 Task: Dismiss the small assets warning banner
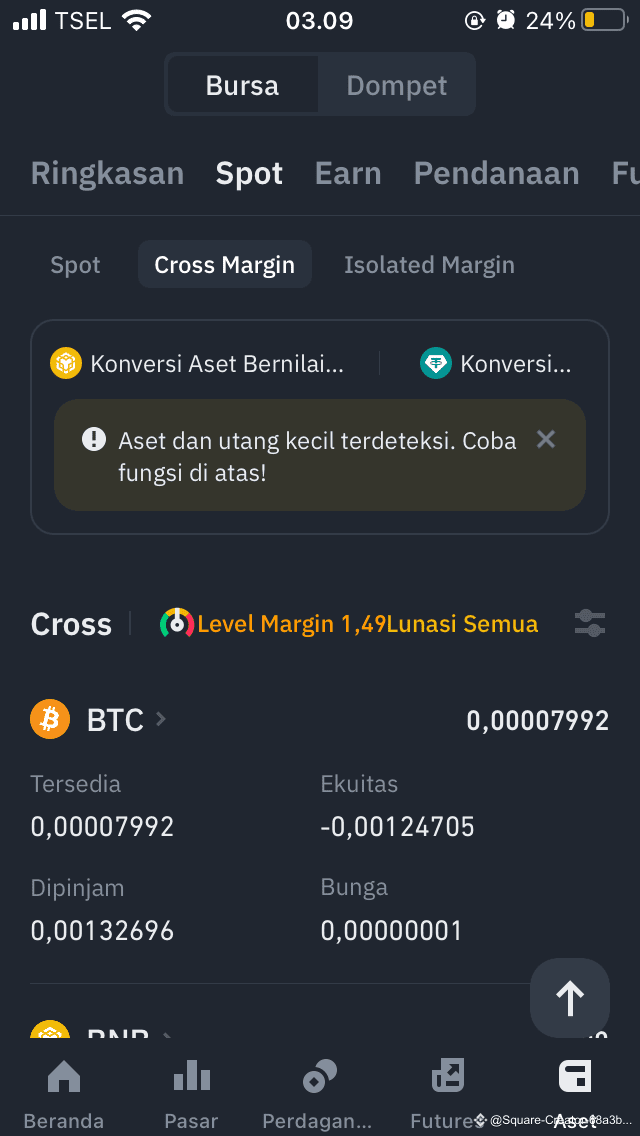click(x=545, y=439)
